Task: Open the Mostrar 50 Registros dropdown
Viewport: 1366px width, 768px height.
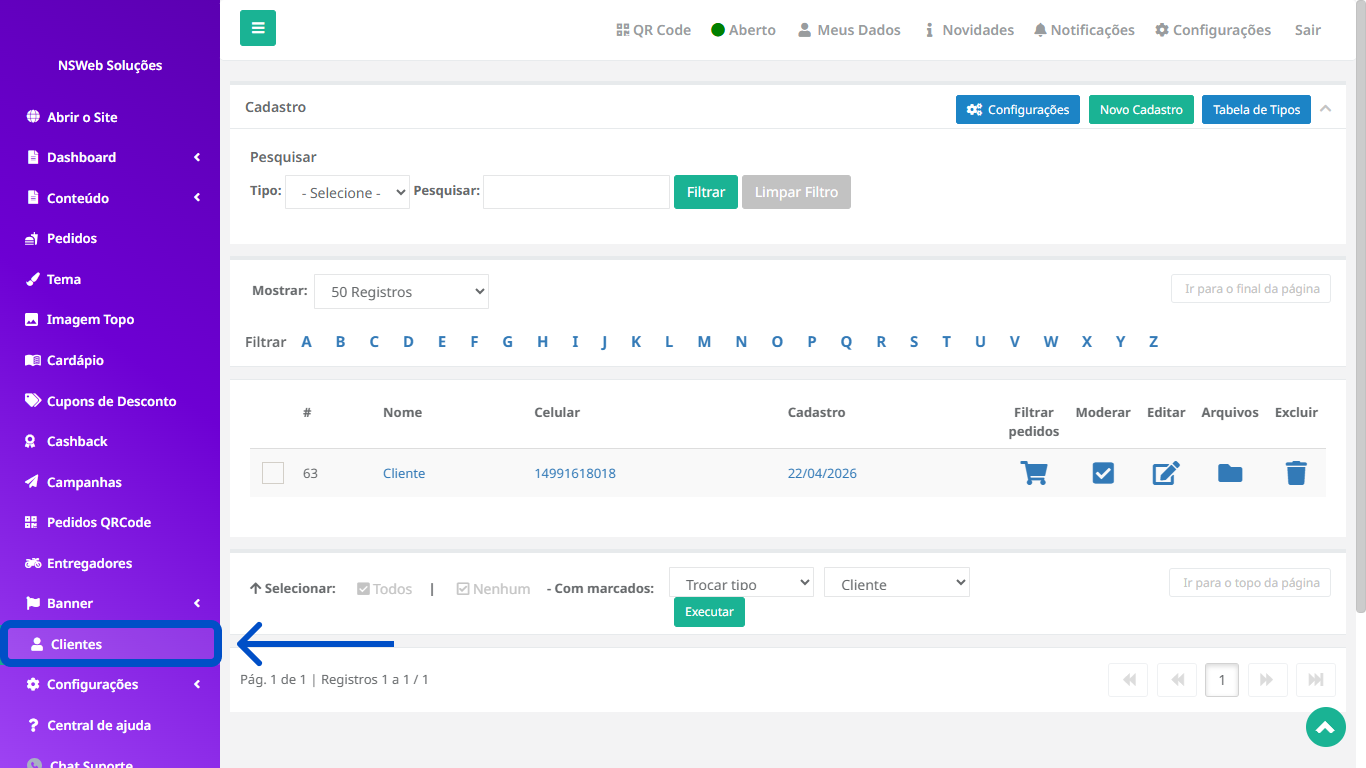Action: click(401, 291)
